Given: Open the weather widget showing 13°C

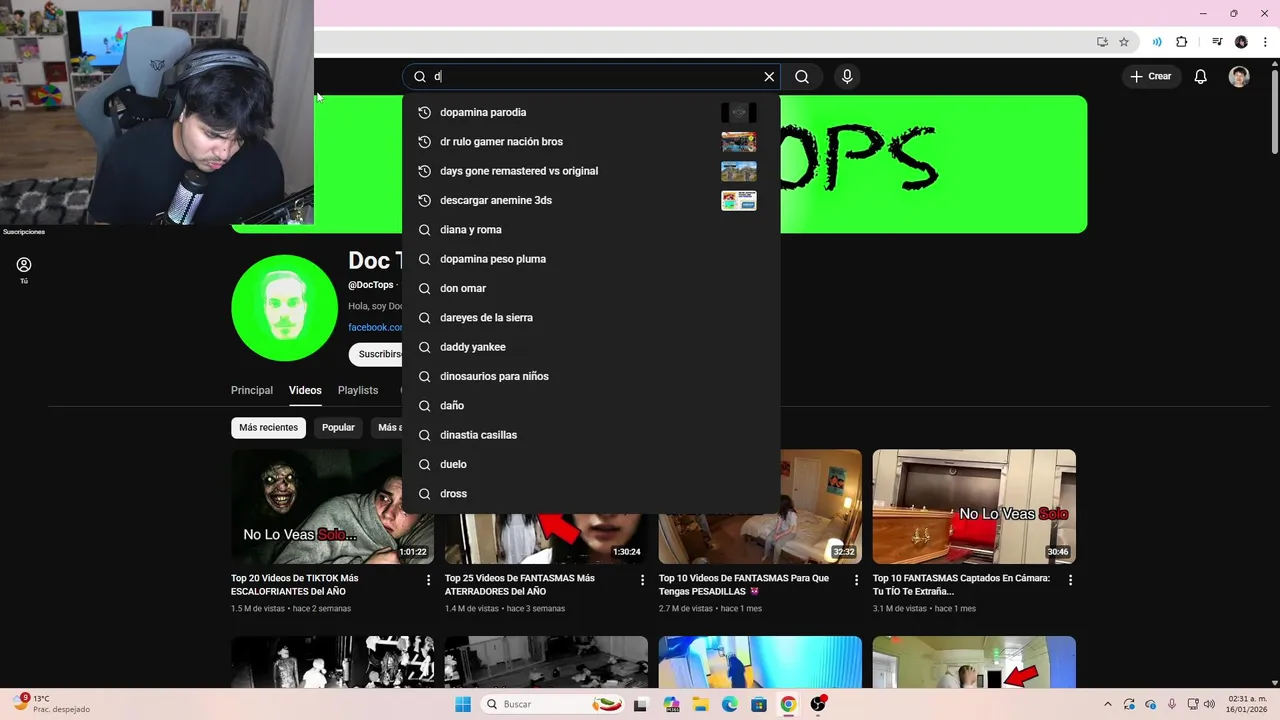Looking at the screenshot, I should coord(52,704).
